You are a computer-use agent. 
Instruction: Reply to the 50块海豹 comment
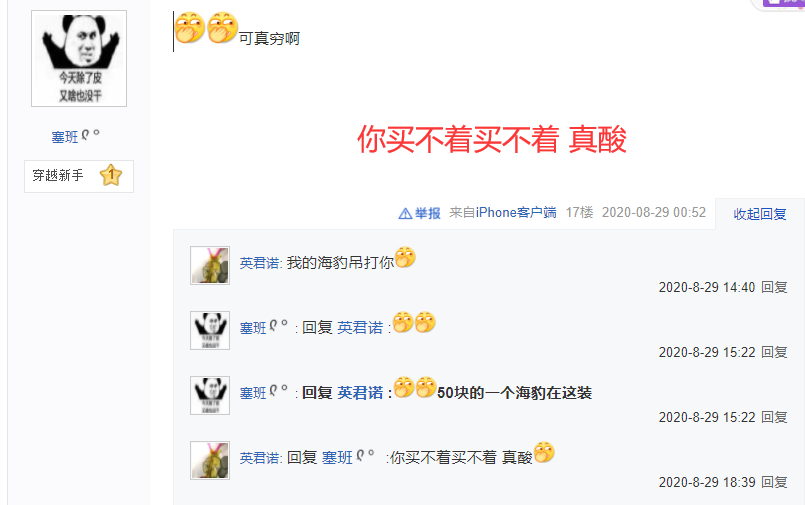coord(774,417)
